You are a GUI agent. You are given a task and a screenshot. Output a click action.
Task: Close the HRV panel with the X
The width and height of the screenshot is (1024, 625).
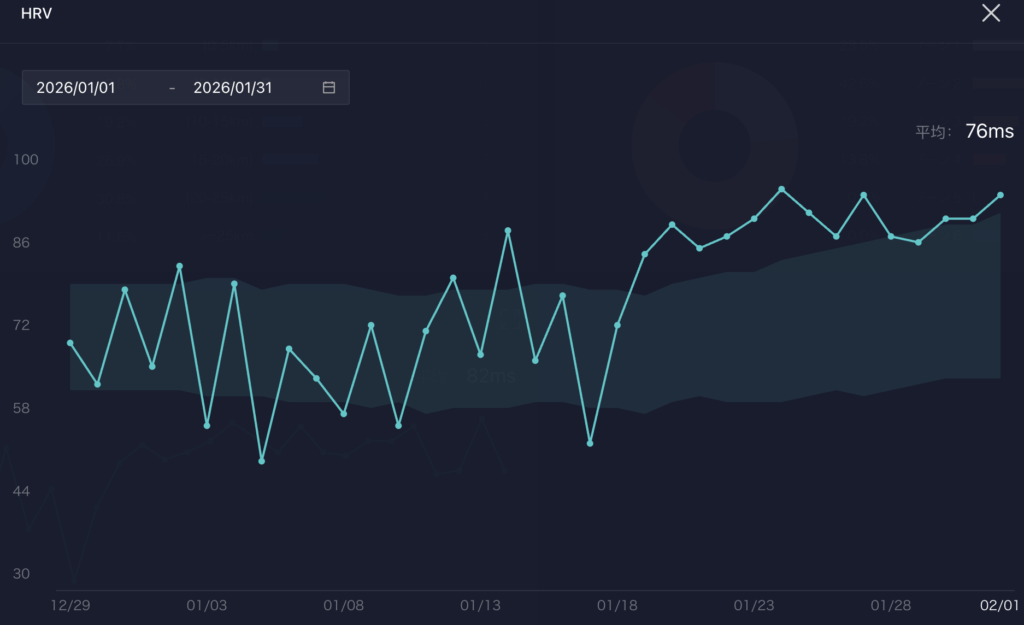pyautogui.click(x=990, y=13)
